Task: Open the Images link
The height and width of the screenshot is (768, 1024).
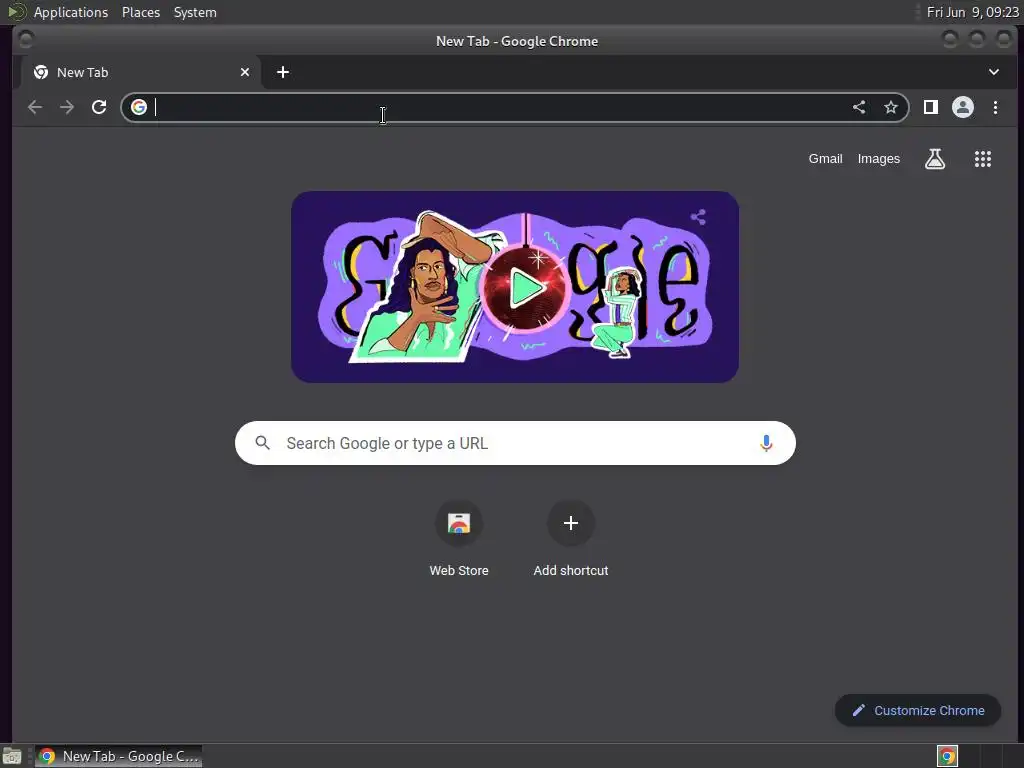Action: coord(878,159)
